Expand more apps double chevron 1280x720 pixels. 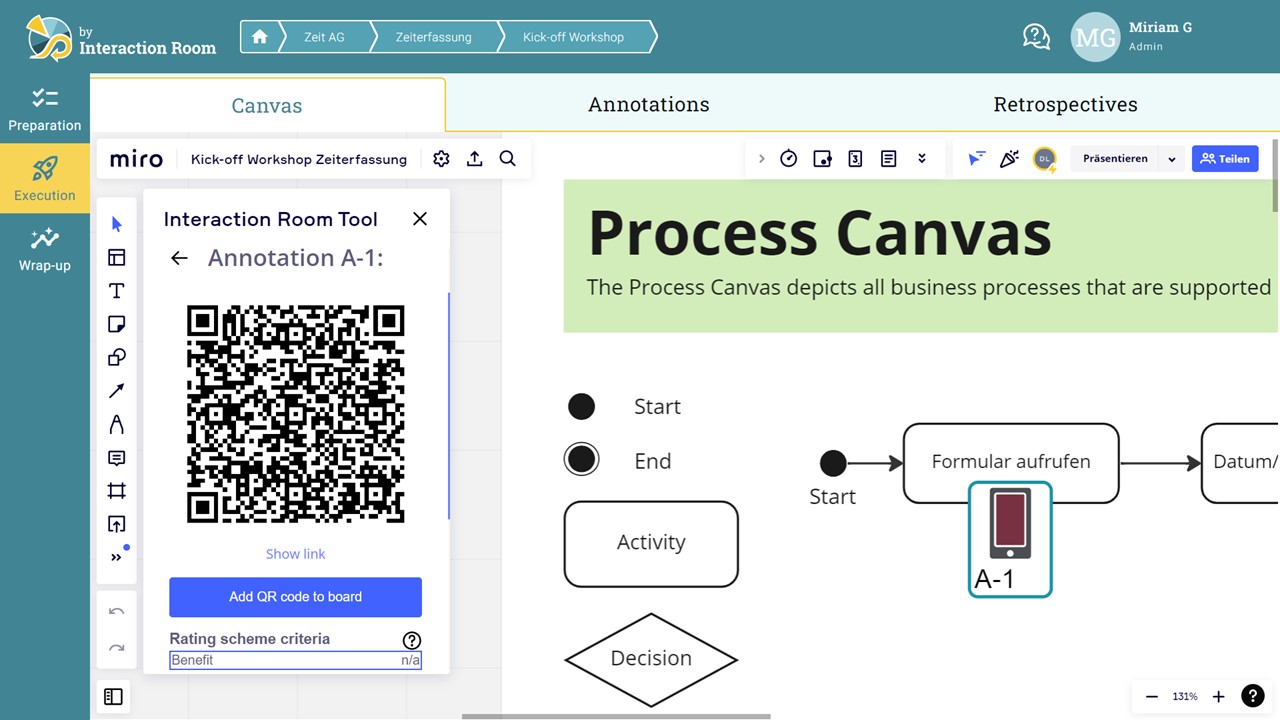922,159
